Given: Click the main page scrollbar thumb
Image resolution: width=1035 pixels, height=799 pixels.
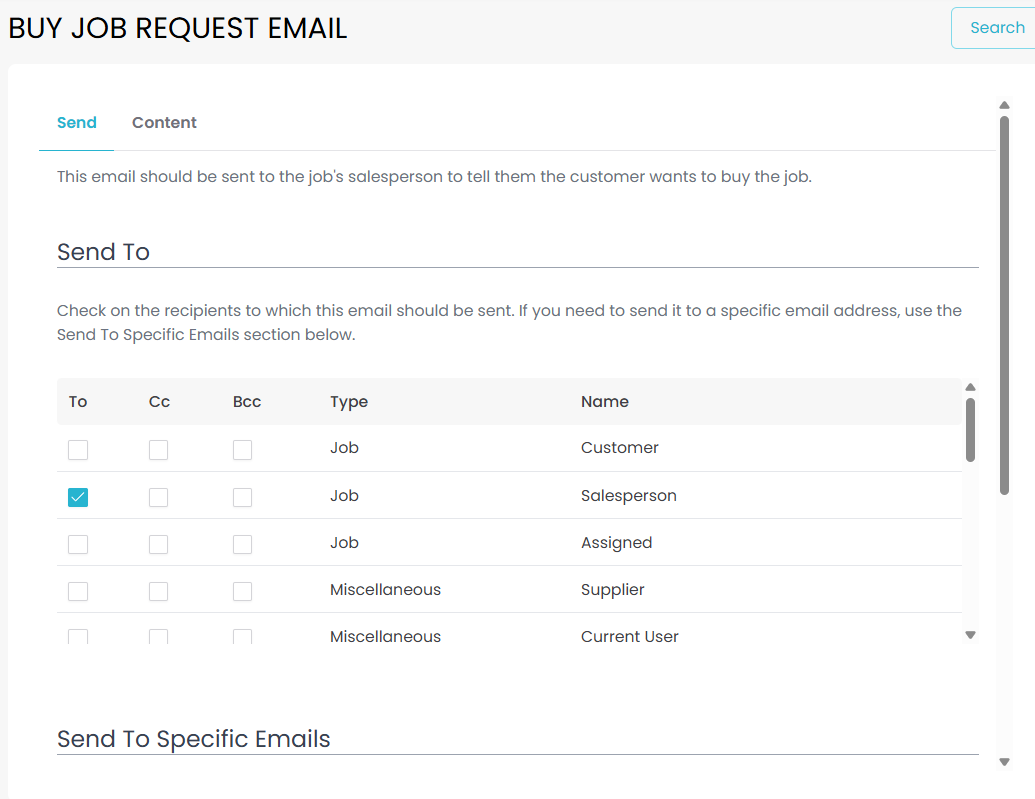Looking at the screenshot, I should coord(1004,300).
